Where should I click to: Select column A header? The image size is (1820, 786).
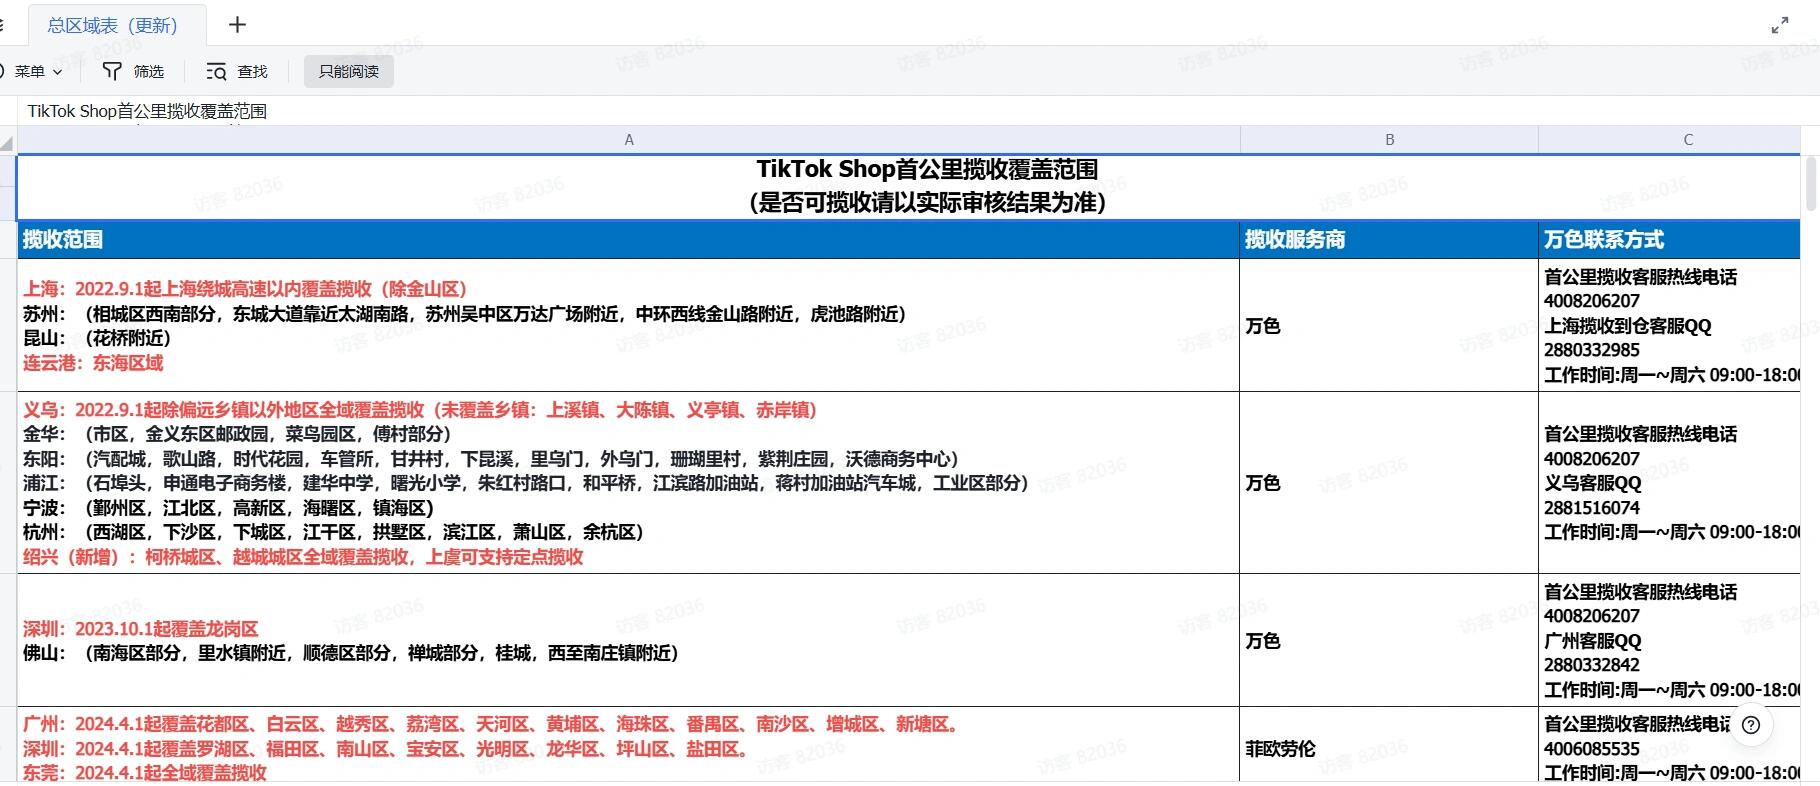[x=629, y=140]
